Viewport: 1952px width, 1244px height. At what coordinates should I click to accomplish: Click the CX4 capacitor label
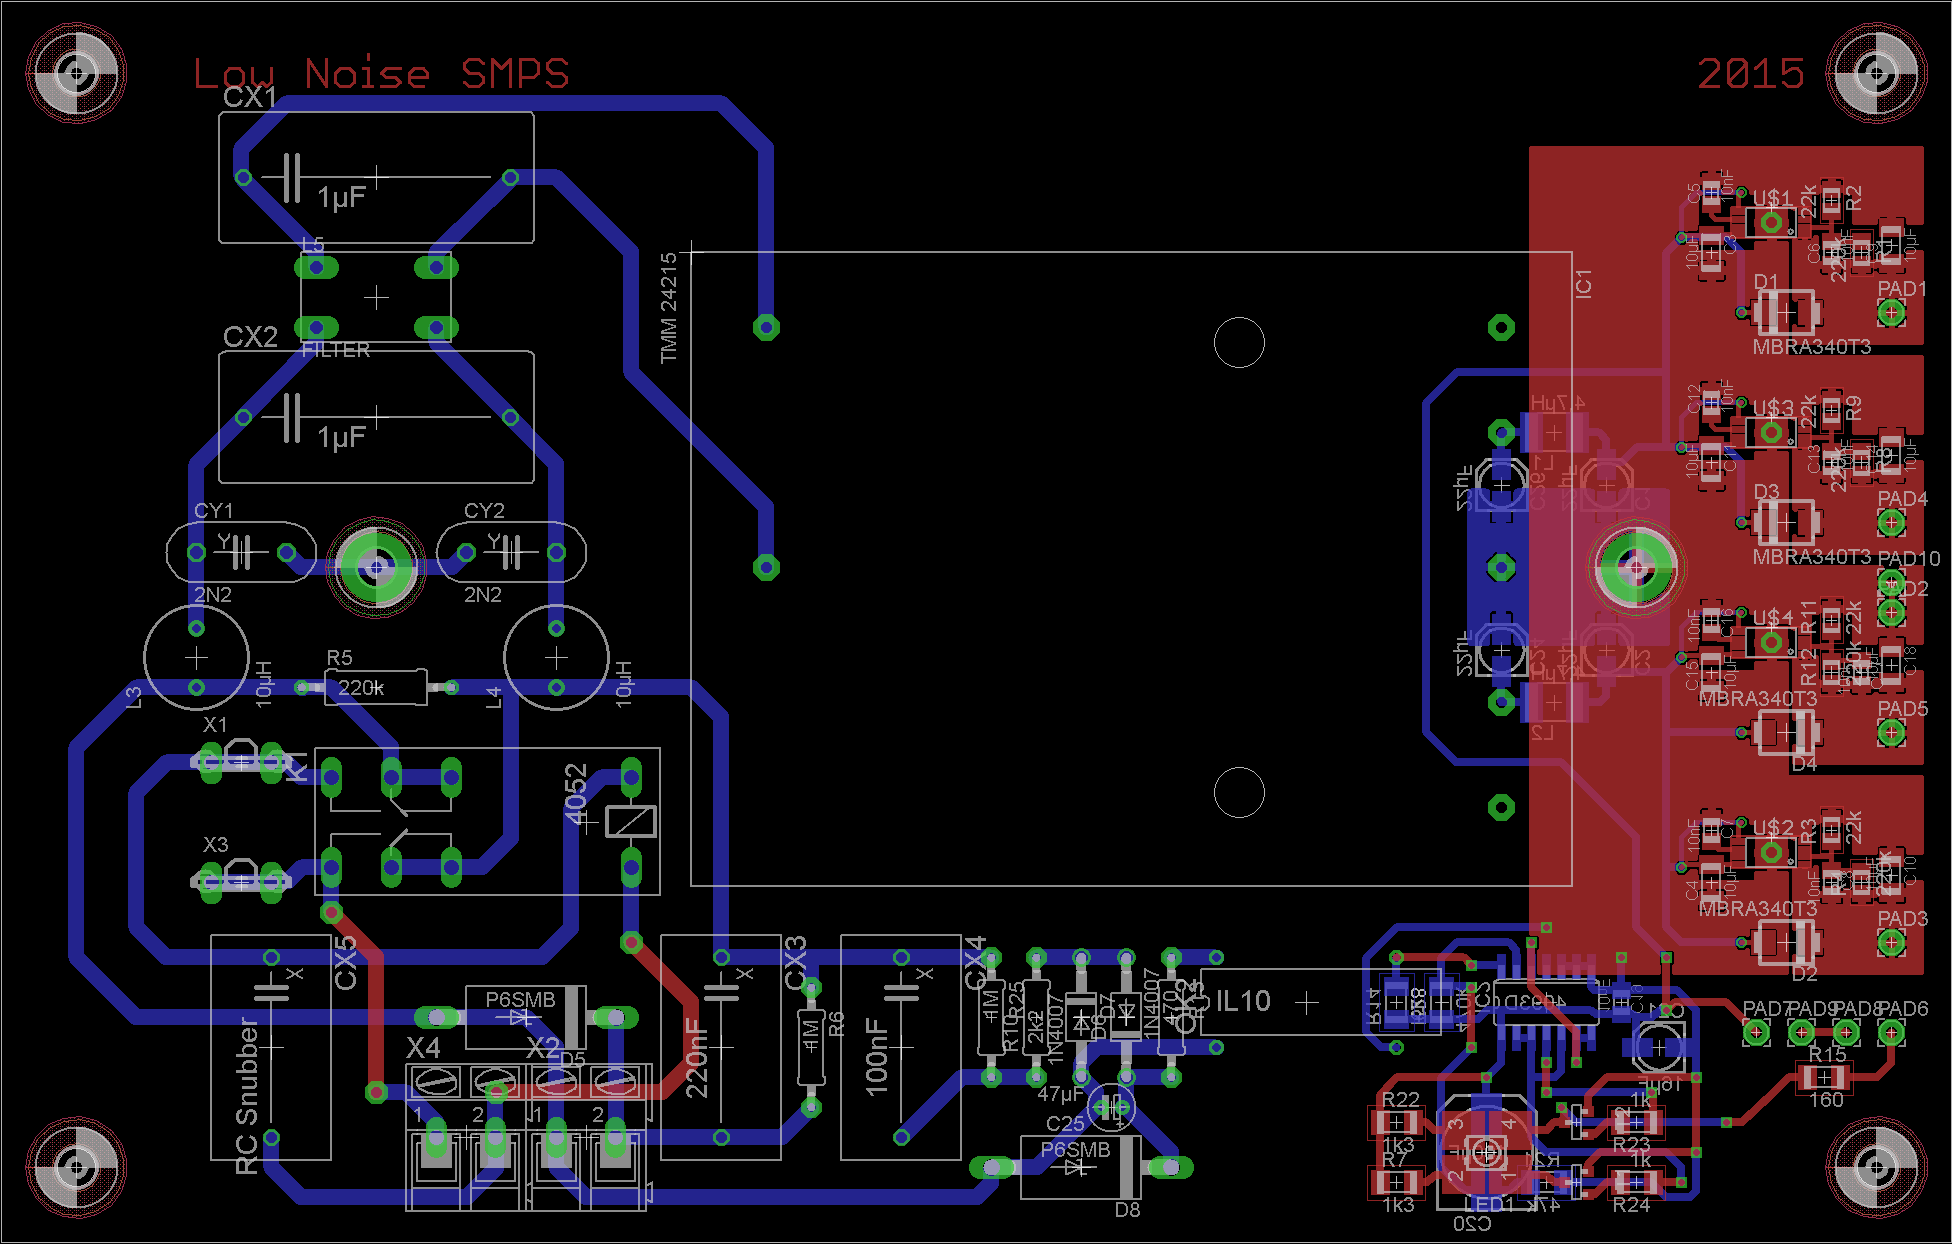coord(976,963)
